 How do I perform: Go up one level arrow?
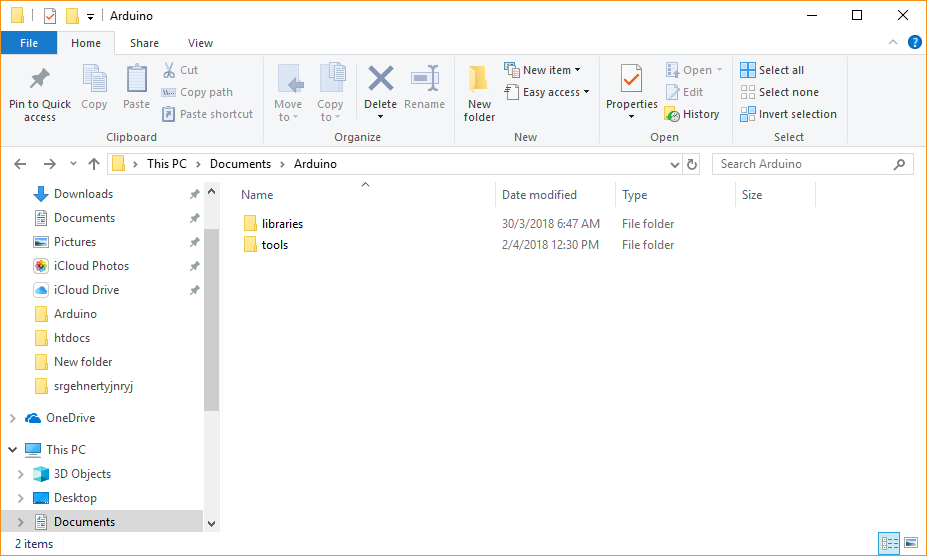pos(94,164)
